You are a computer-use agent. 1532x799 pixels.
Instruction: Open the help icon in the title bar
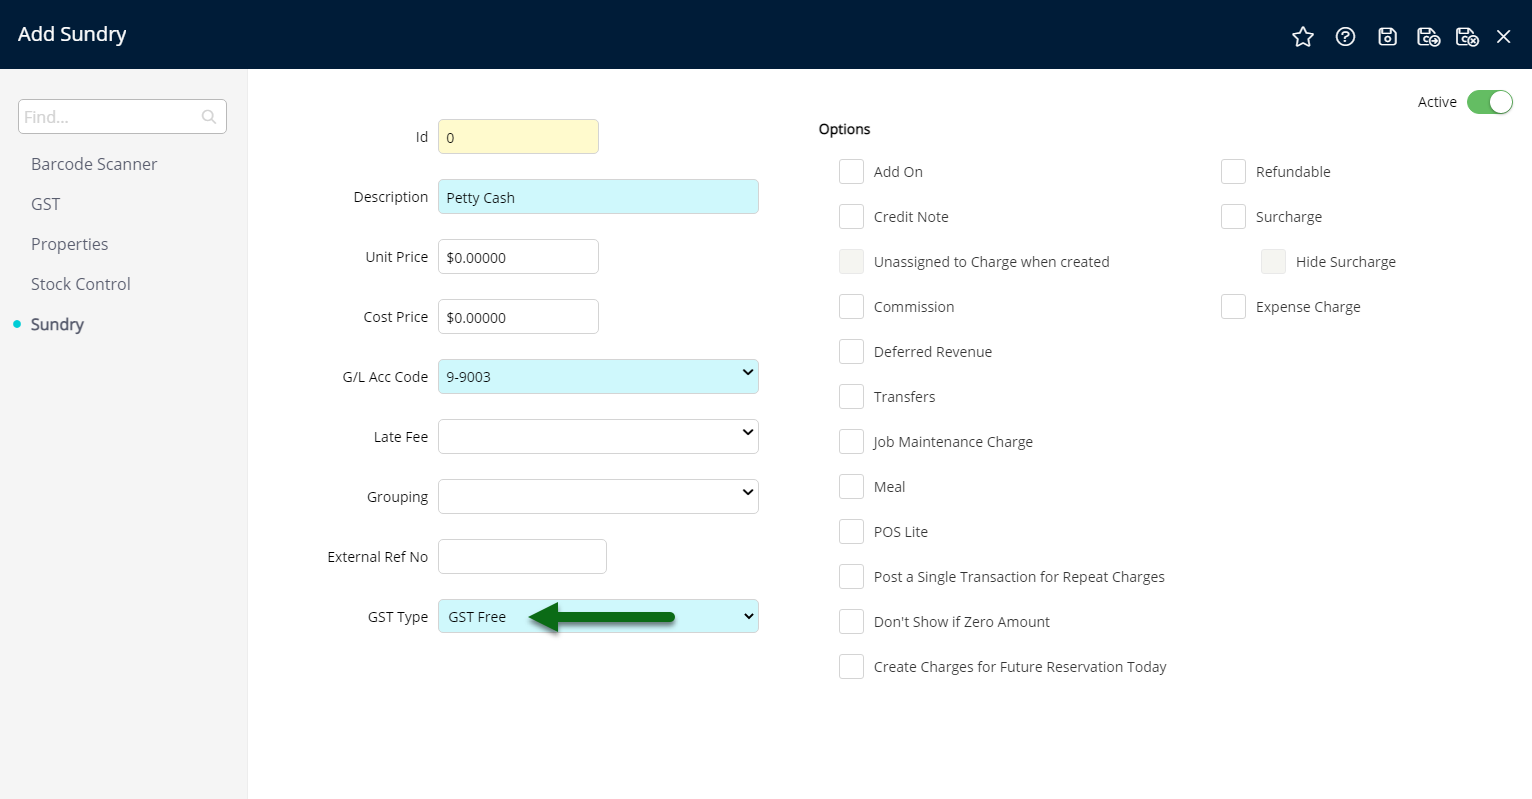(1345, 36)
